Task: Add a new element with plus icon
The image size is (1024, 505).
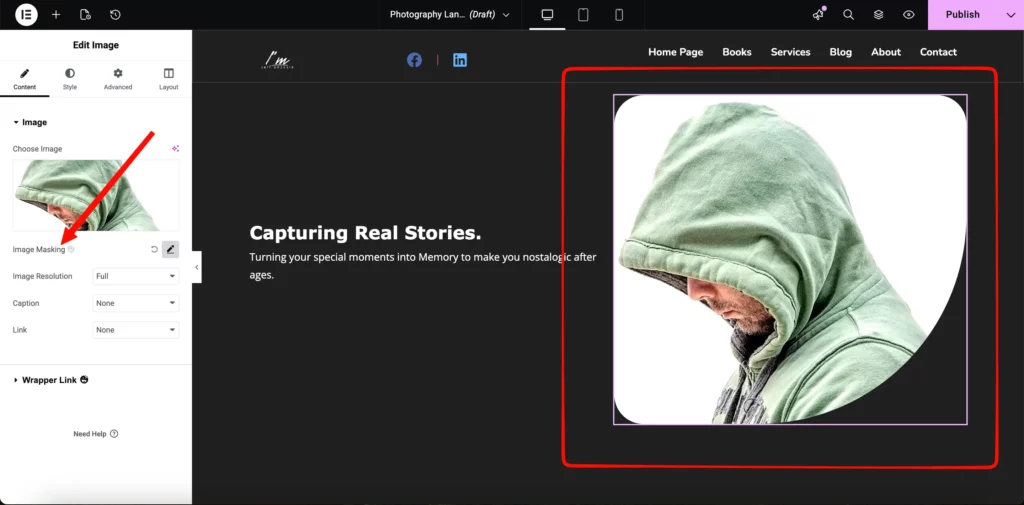Action: 56,14
